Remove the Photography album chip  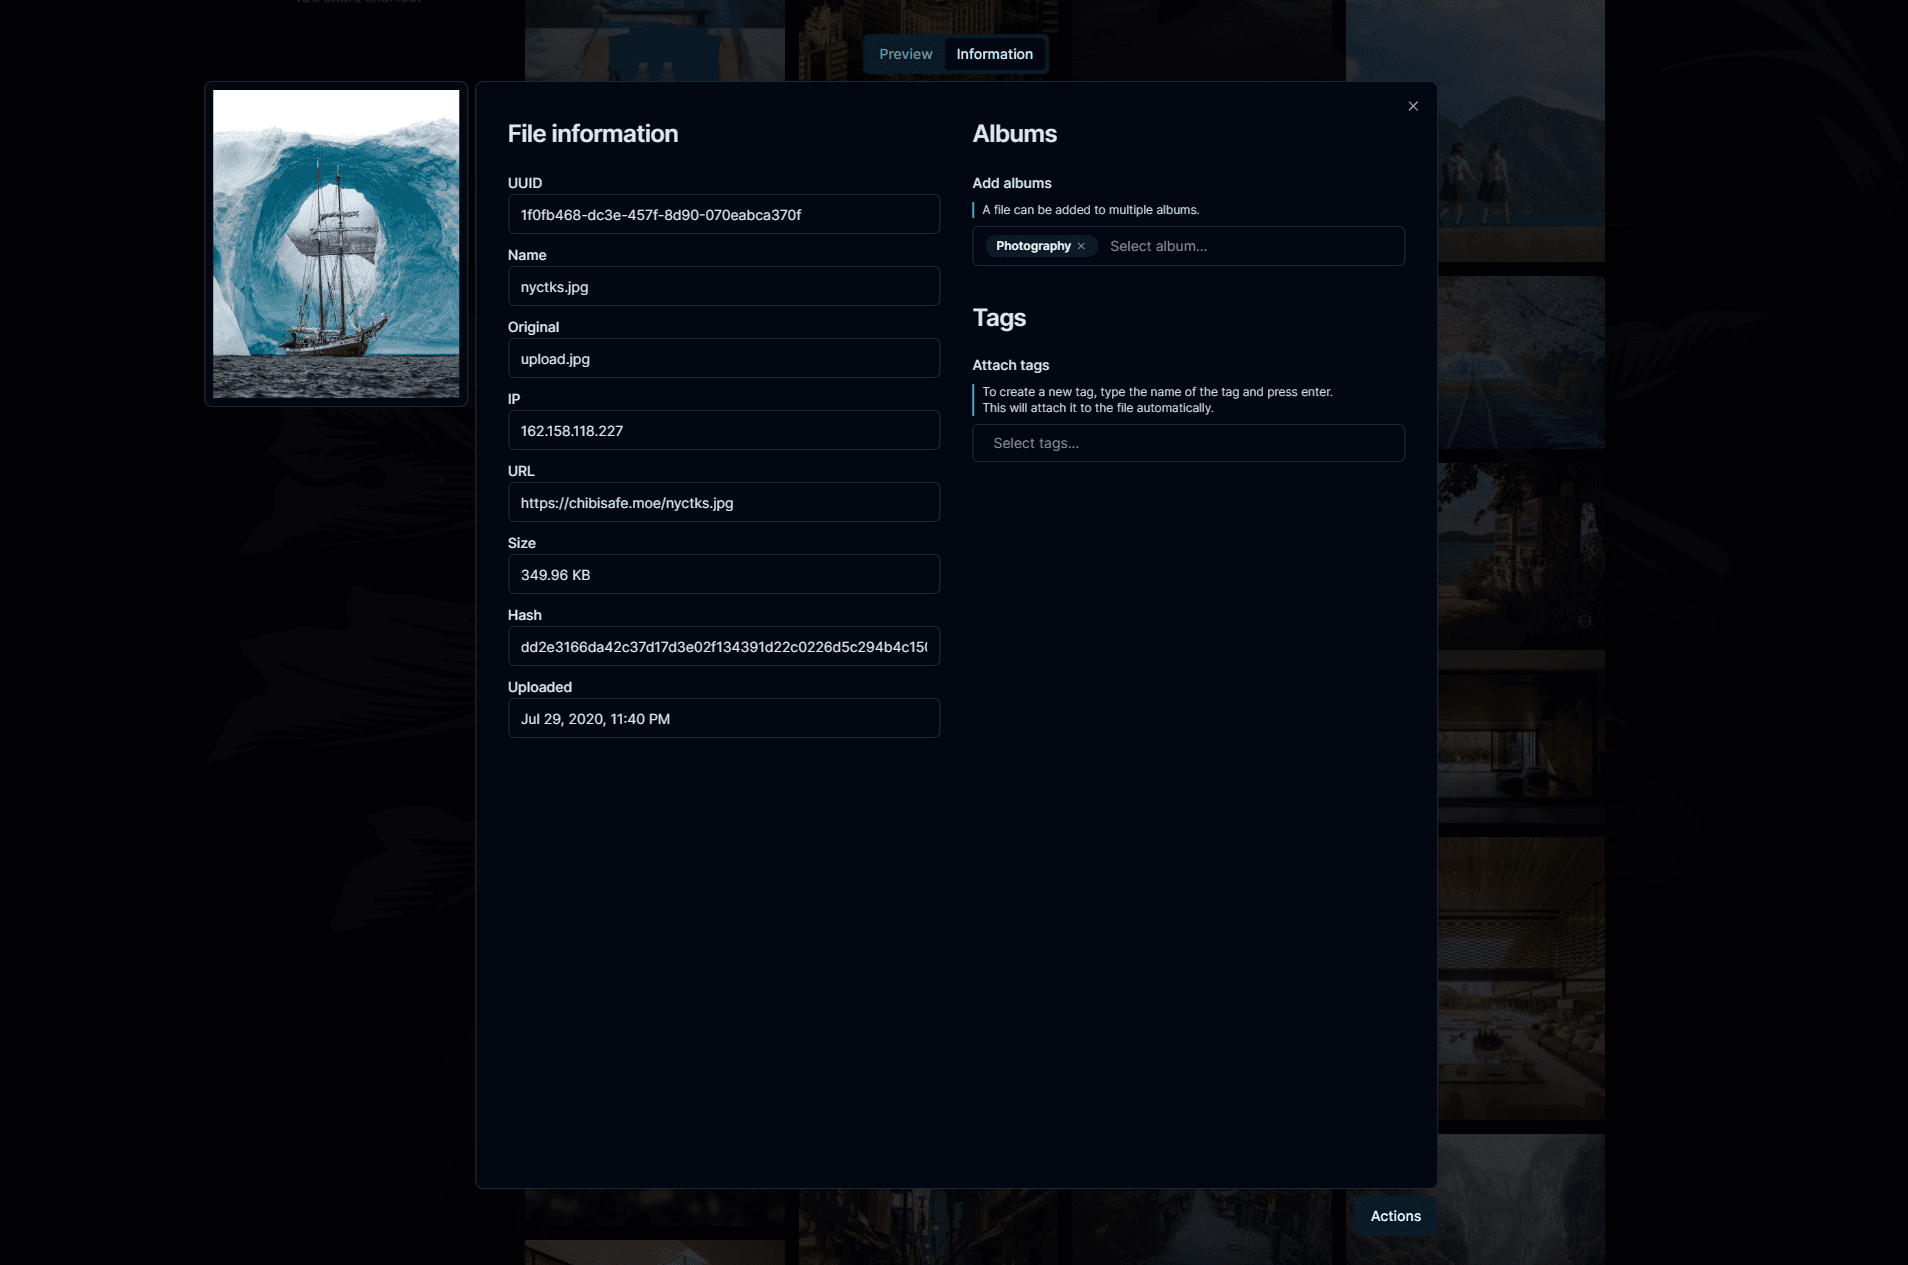coord(1081,246)
